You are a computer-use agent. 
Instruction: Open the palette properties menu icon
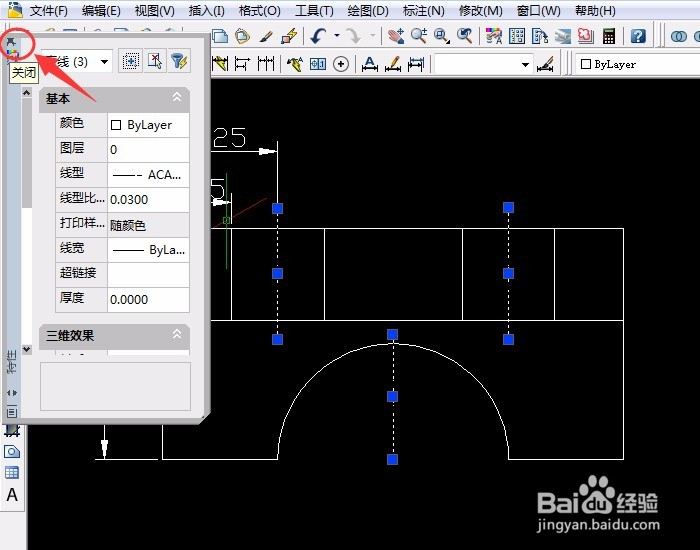(x=12, y=412)
